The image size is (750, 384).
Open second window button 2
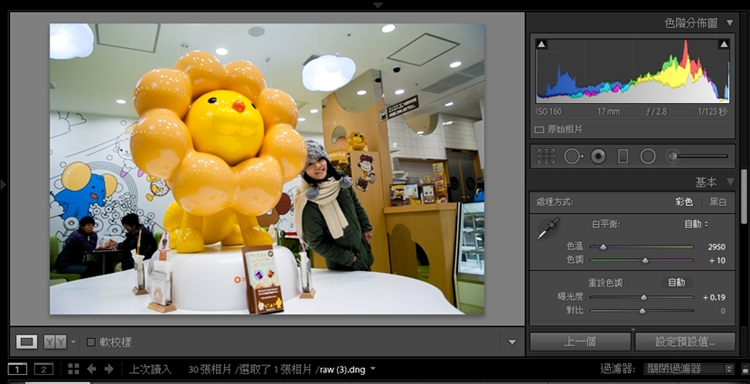tap(44, 369)
